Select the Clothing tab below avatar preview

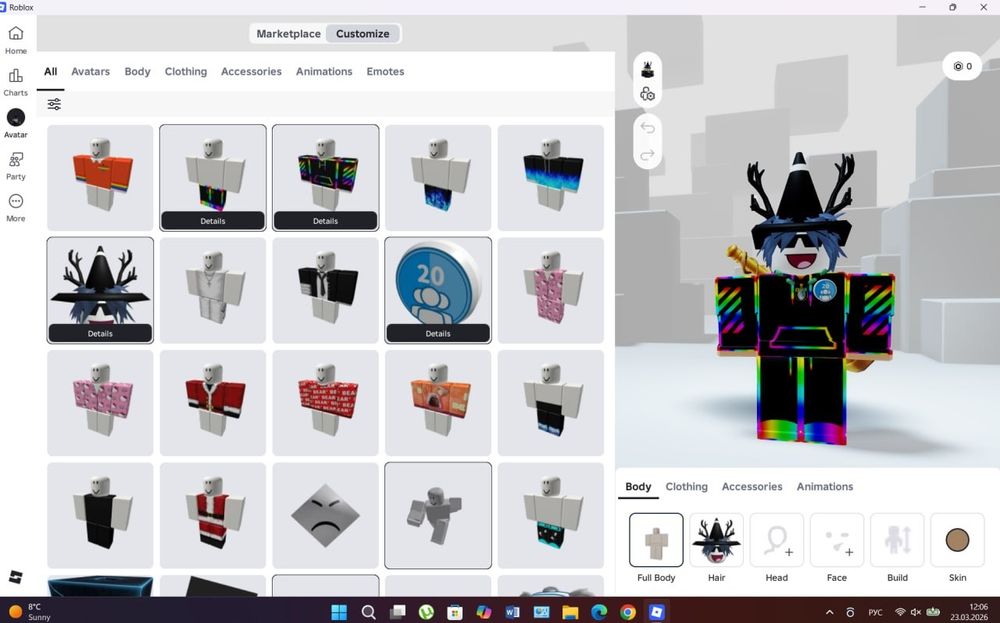click(x=686, y=487)
